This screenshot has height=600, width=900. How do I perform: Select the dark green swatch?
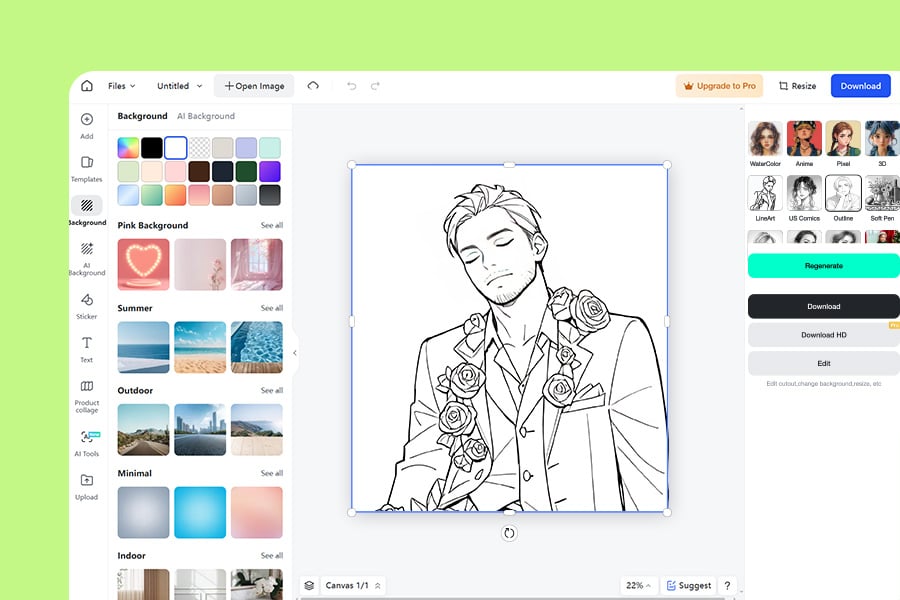click(246, 171)
